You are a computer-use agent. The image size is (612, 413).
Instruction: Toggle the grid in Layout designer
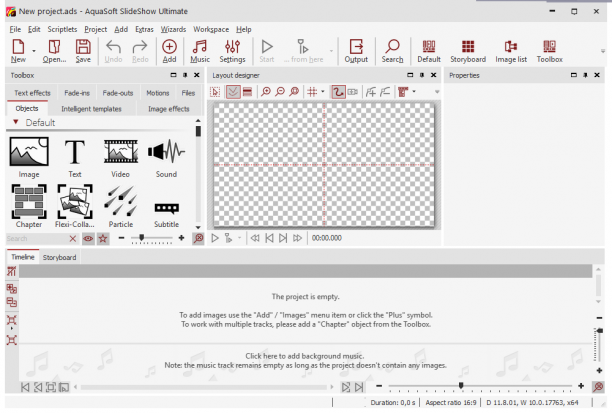[312, 92]
